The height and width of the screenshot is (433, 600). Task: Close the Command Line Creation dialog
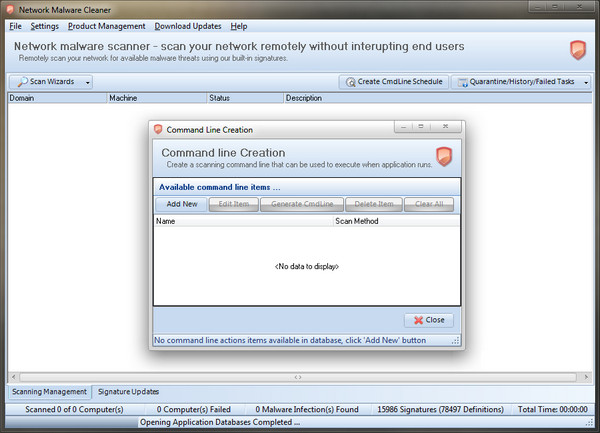tap(429, 320)
